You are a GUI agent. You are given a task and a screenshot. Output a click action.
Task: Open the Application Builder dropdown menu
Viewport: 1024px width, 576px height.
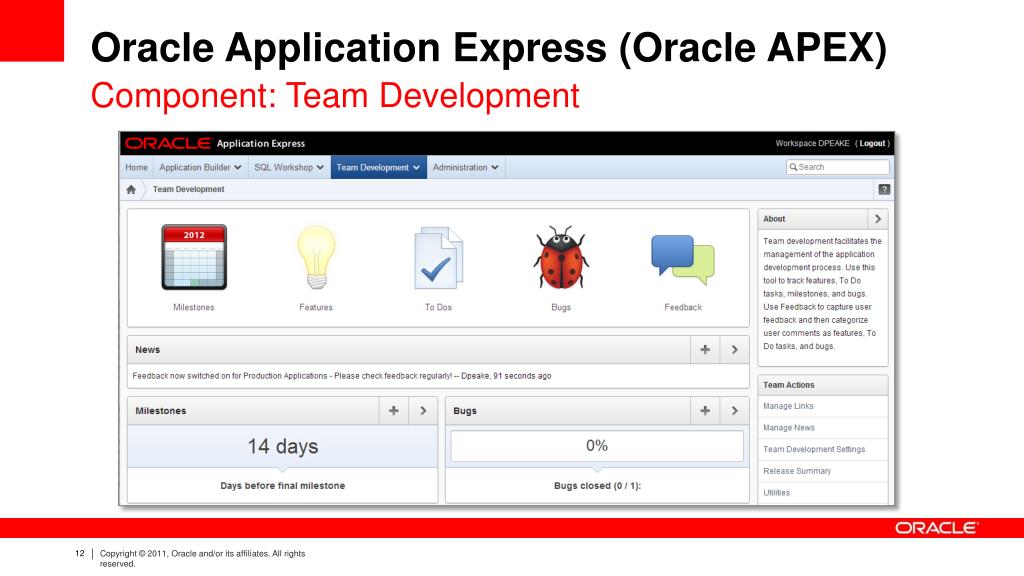pos(200,168)
